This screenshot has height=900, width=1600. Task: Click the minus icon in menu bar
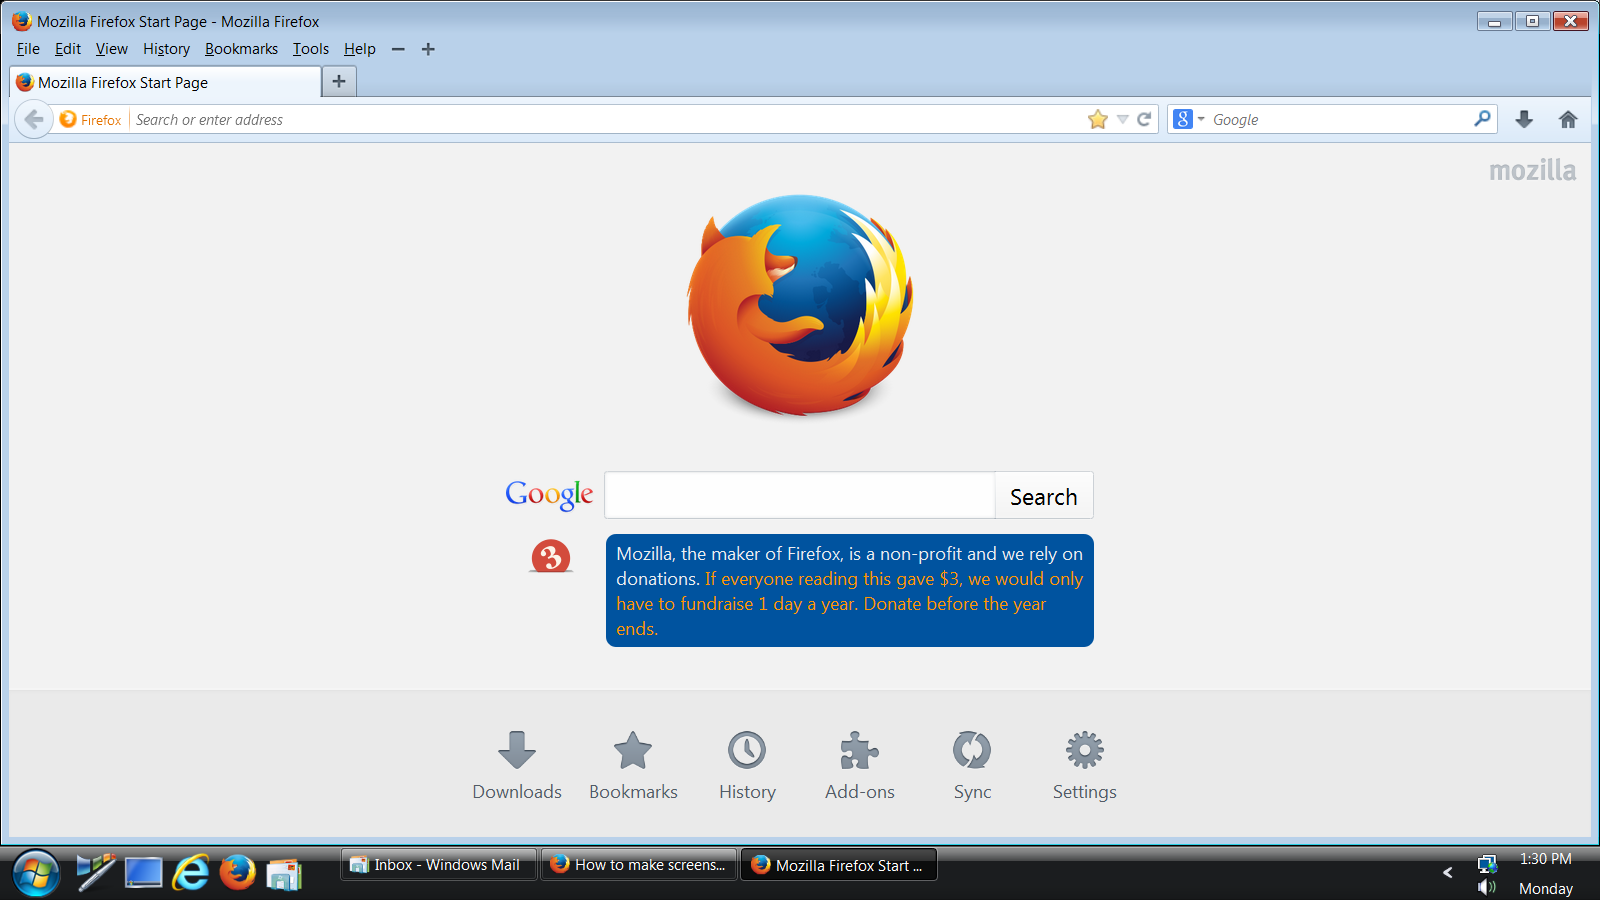tap(398, 49)
